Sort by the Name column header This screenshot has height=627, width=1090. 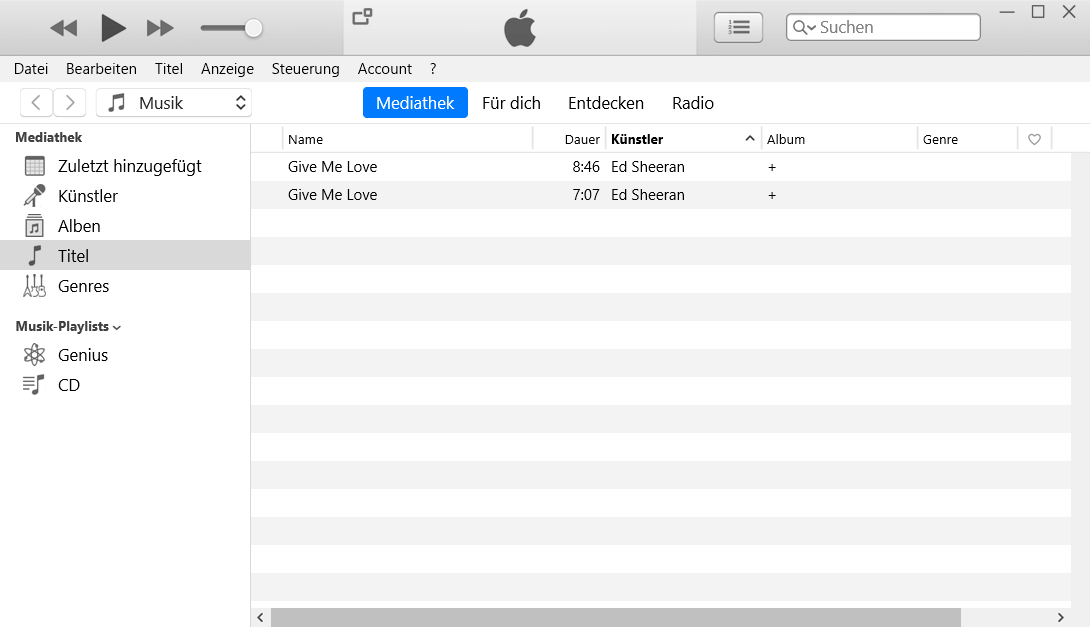click(407, 139)
